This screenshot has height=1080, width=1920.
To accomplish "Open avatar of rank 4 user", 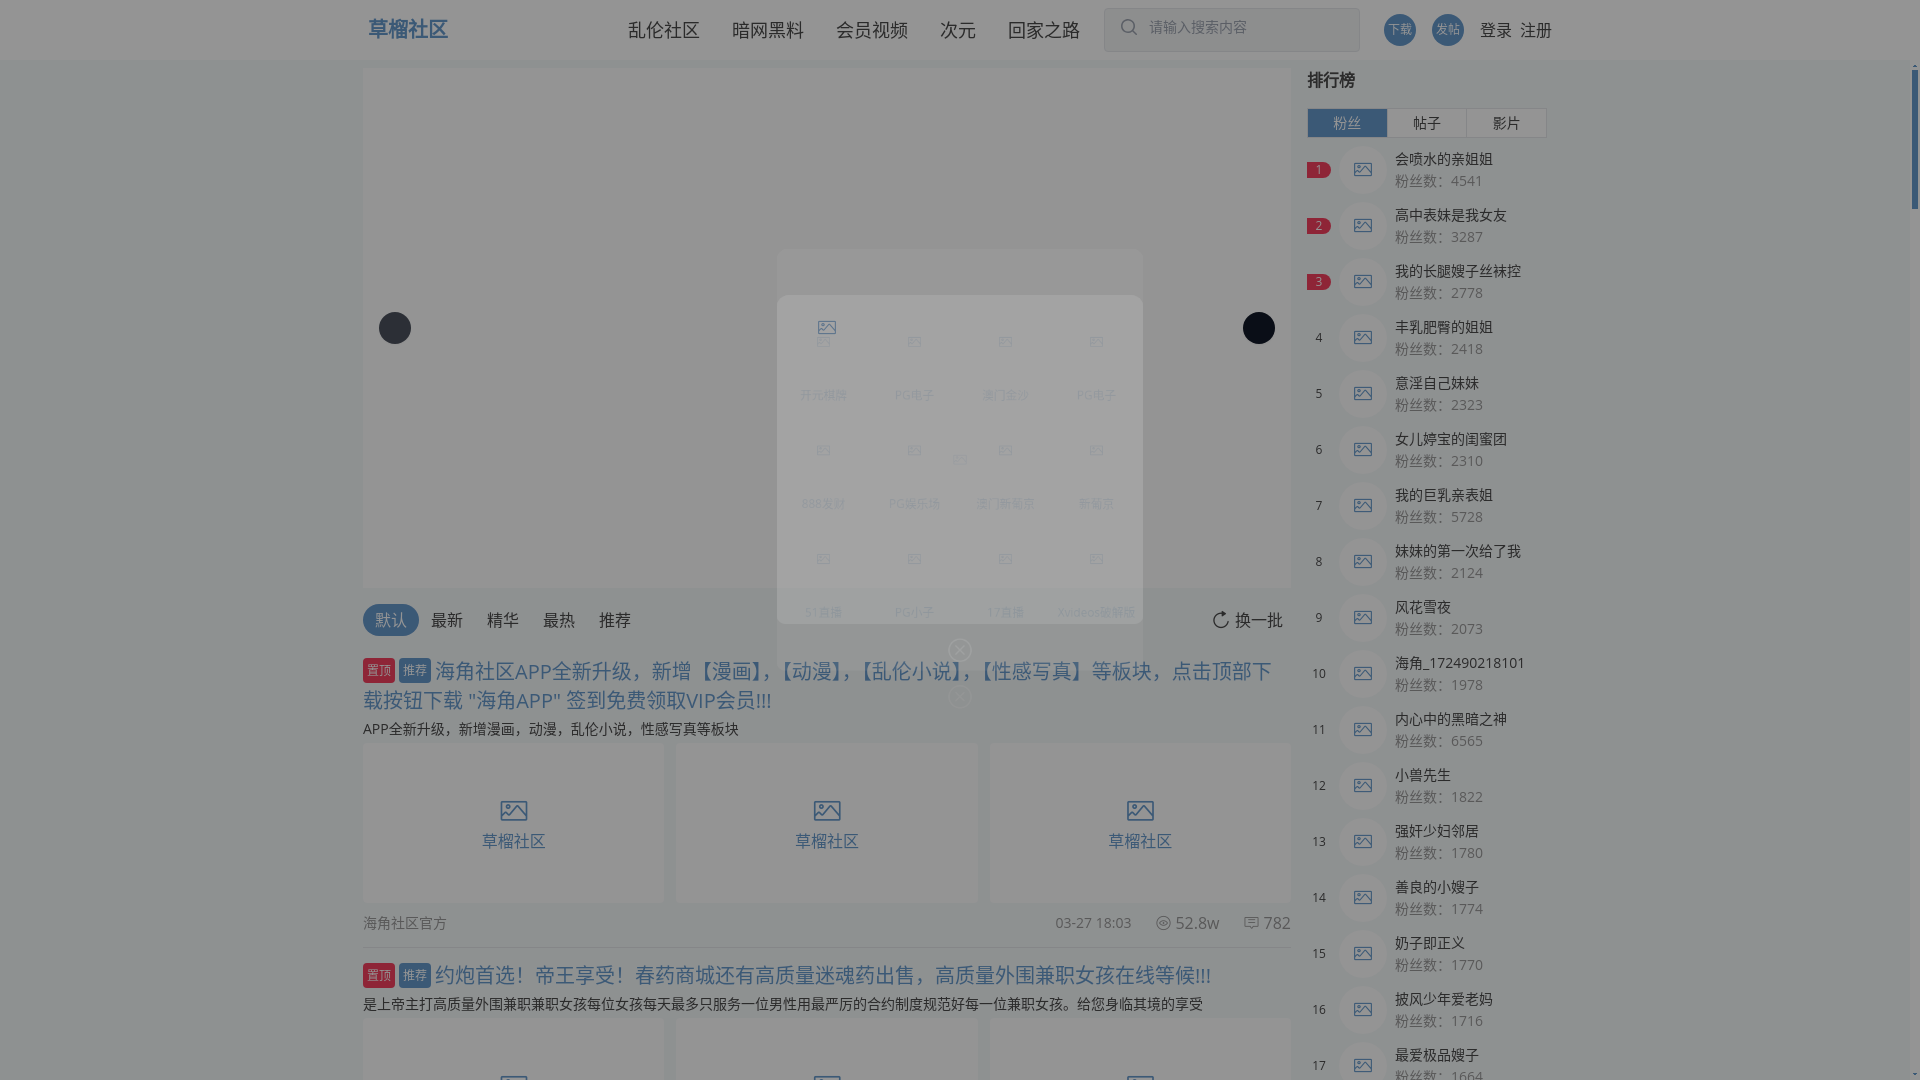I will pyautogui.click(x=1363, y=338).
